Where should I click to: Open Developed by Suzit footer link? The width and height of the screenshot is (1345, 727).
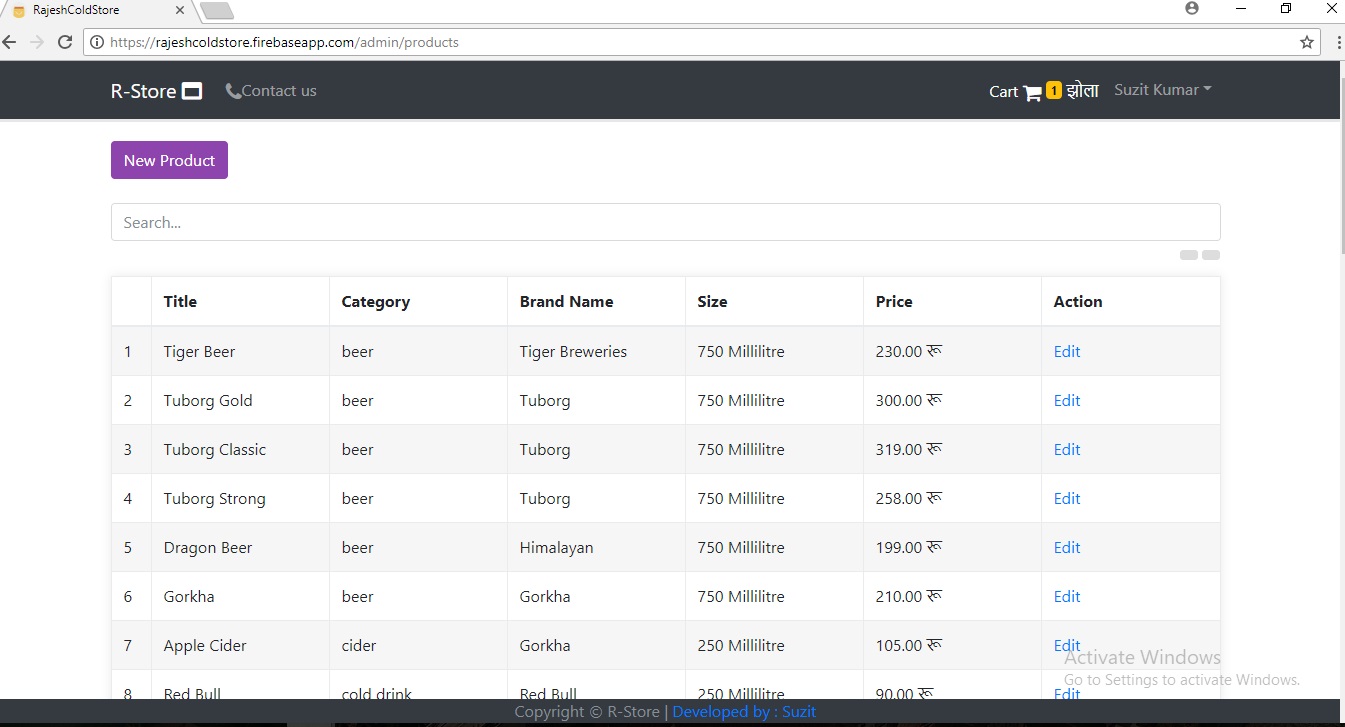tap(744, 712)
